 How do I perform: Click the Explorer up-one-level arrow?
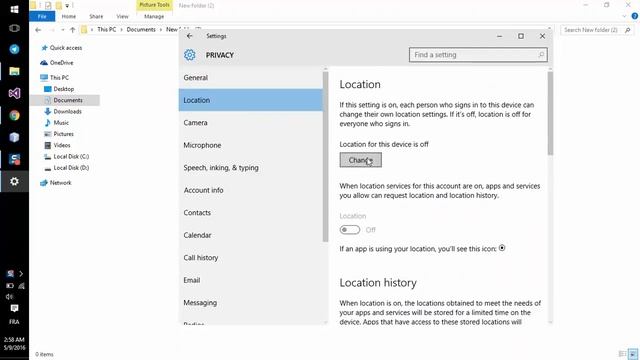73,30
